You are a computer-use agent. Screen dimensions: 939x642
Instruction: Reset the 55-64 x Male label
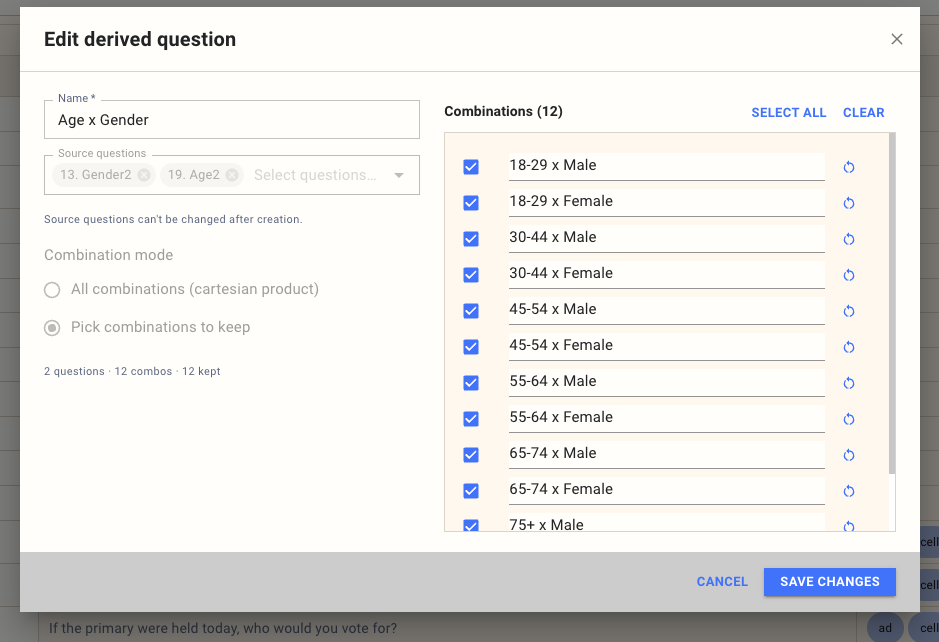point(849,383)
